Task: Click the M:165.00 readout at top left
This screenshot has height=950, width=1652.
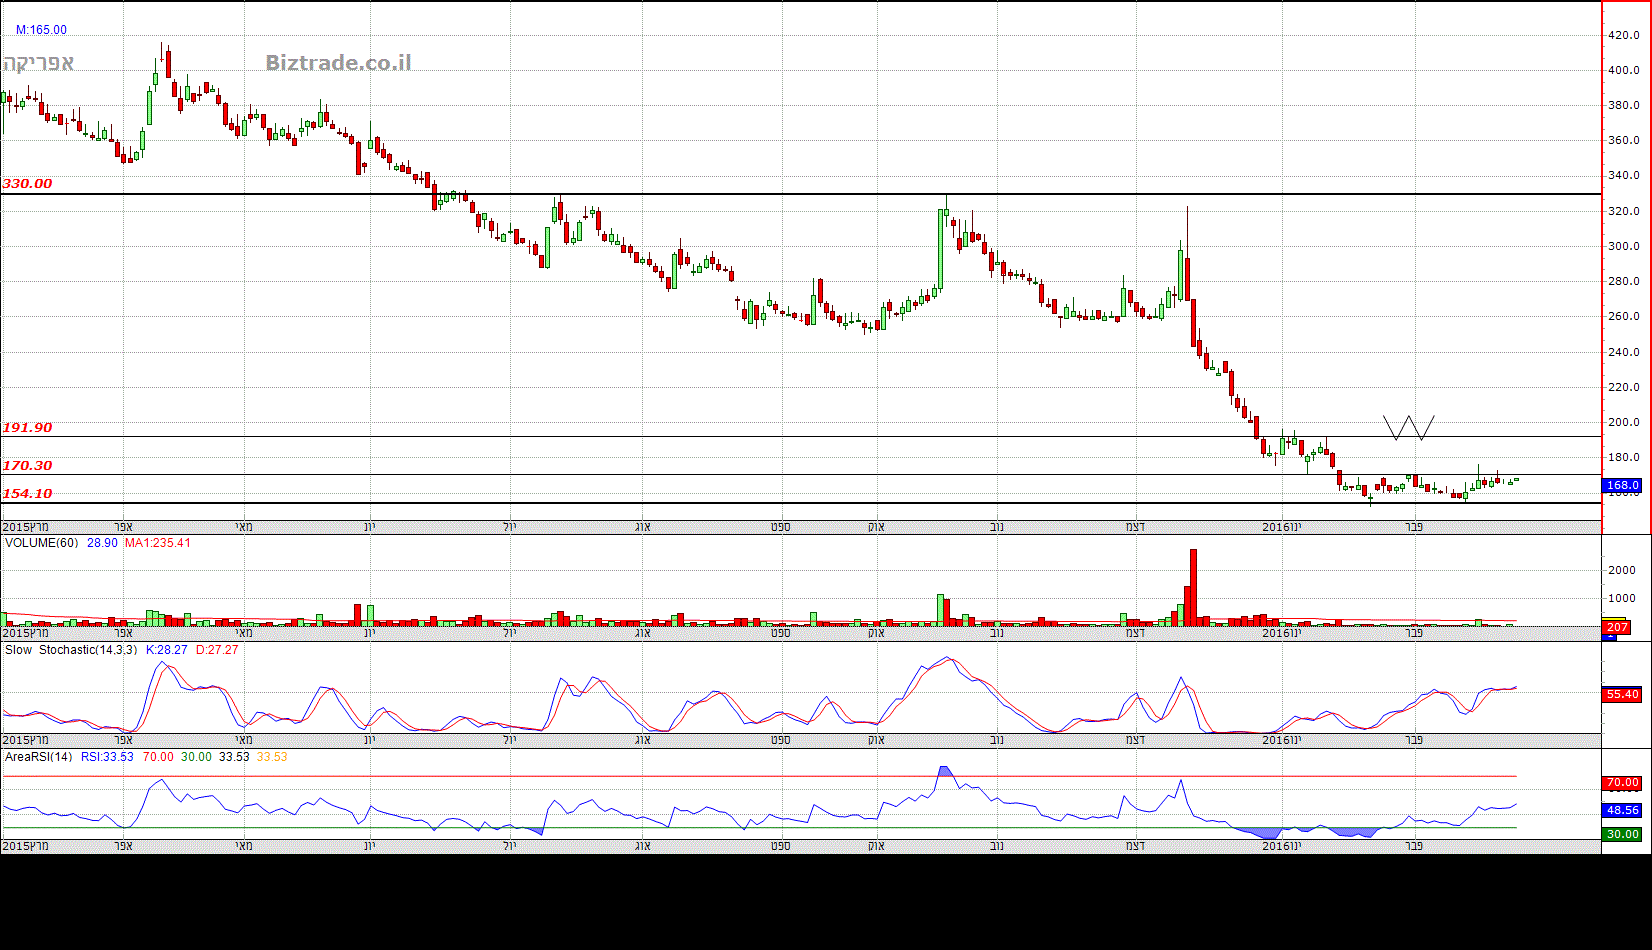Action: [41, 30]
